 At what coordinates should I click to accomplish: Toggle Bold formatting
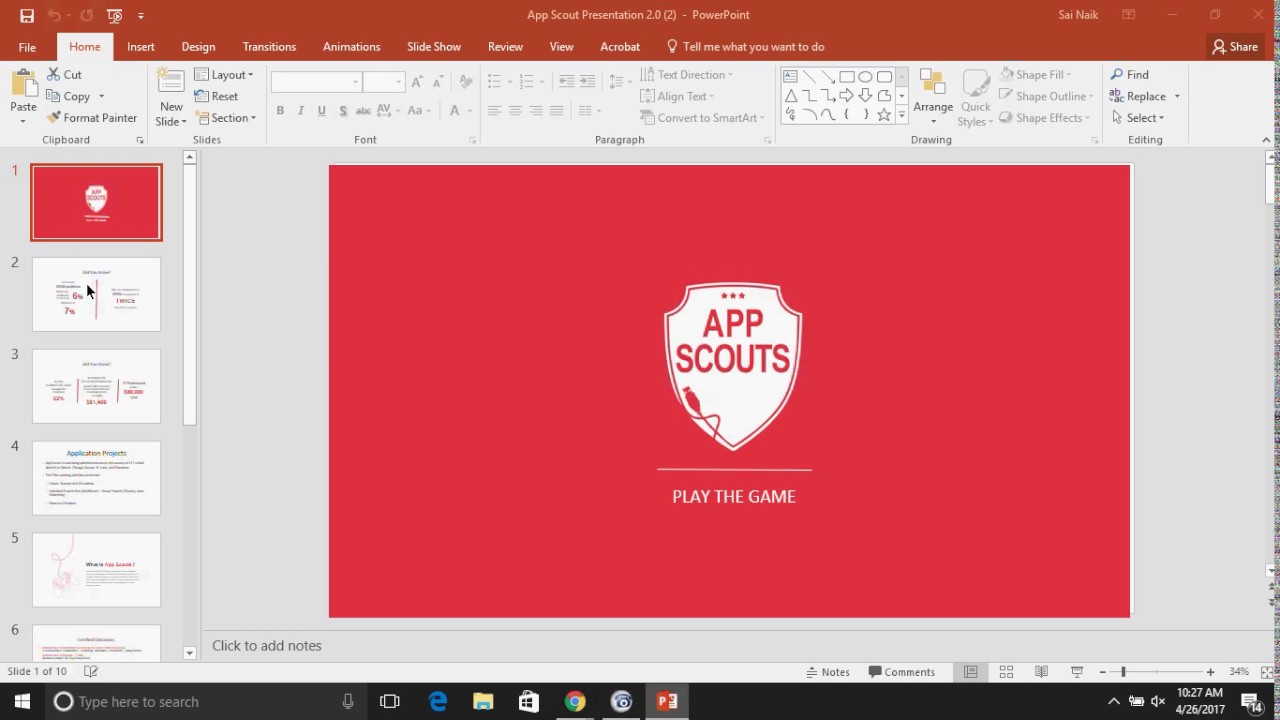[x=280, y=110]
